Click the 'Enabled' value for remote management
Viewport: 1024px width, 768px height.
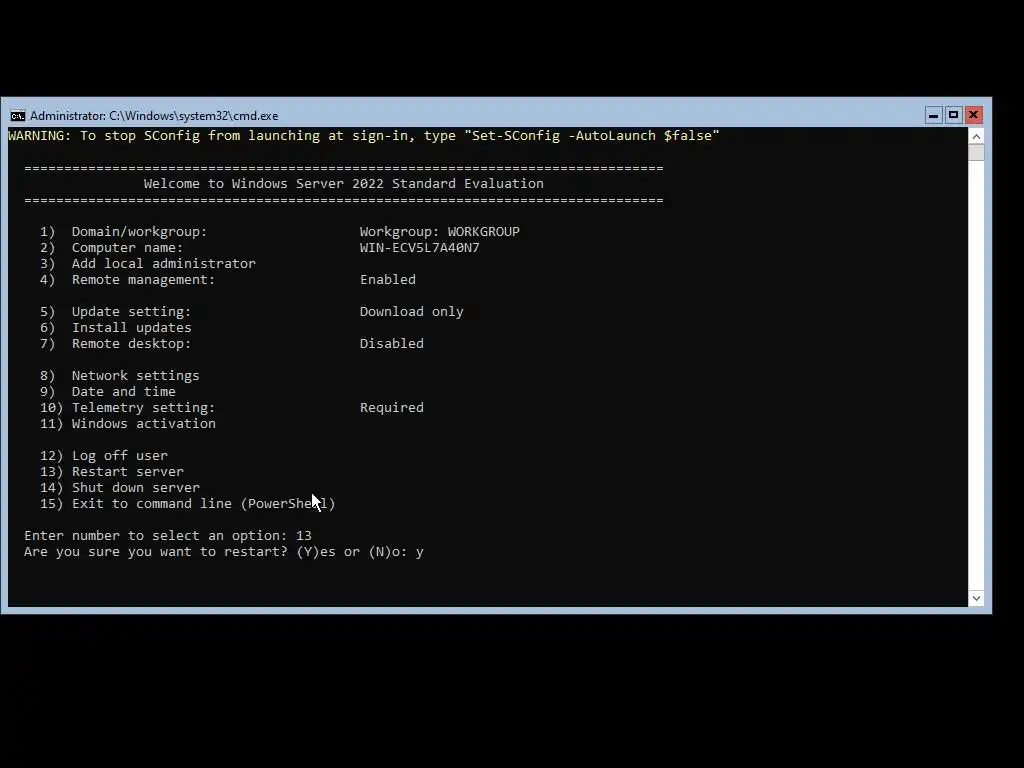[388, 280]
